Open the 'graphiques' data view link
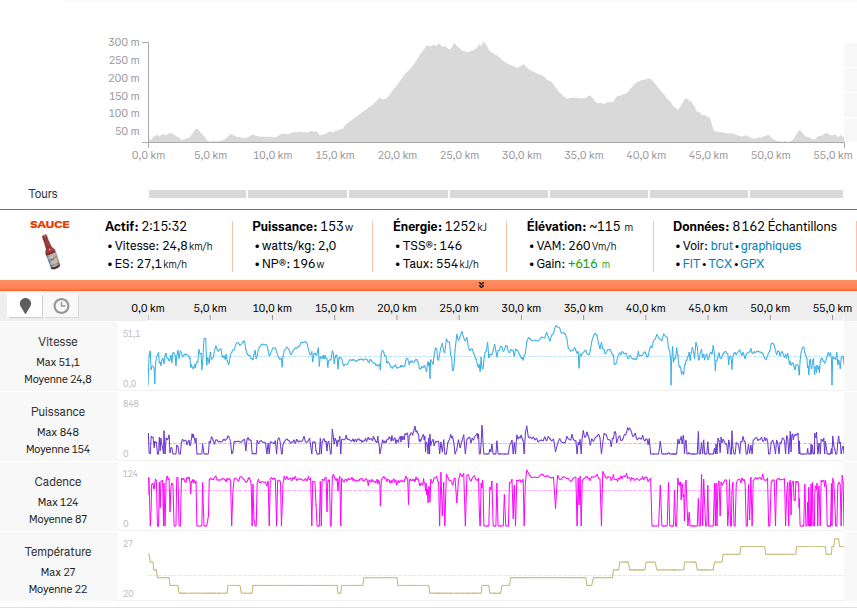The image size is (857, 615). pyautogui.click(x=771, y=246)
